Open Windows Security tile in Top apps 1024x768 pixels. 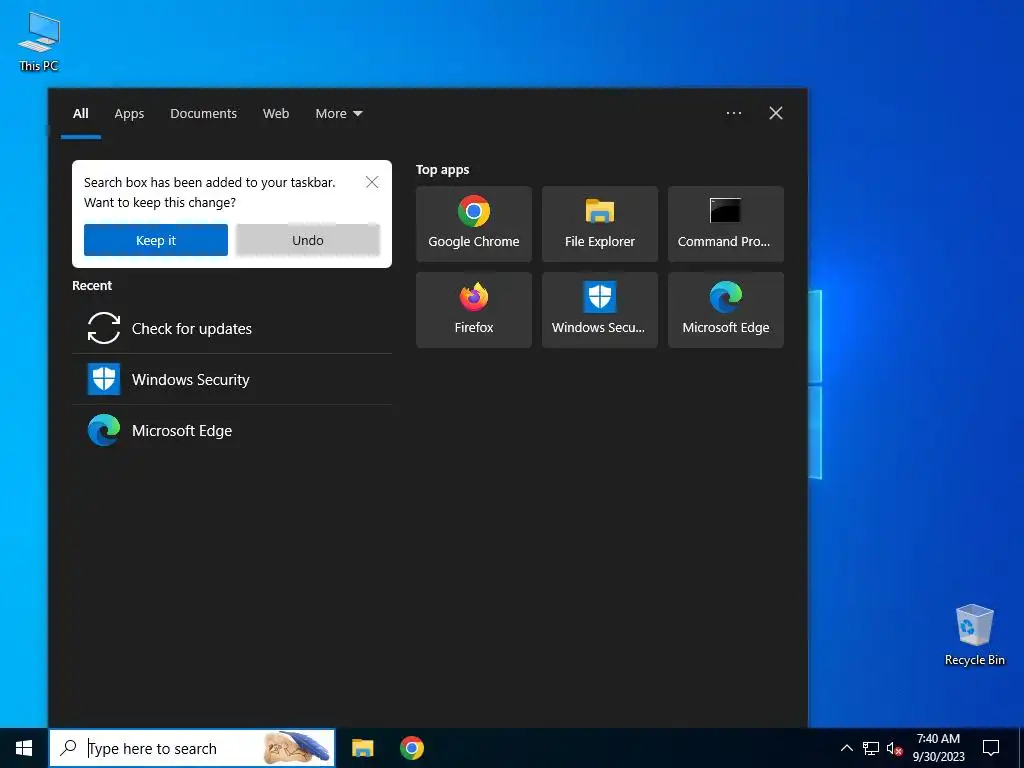[600, 310]
